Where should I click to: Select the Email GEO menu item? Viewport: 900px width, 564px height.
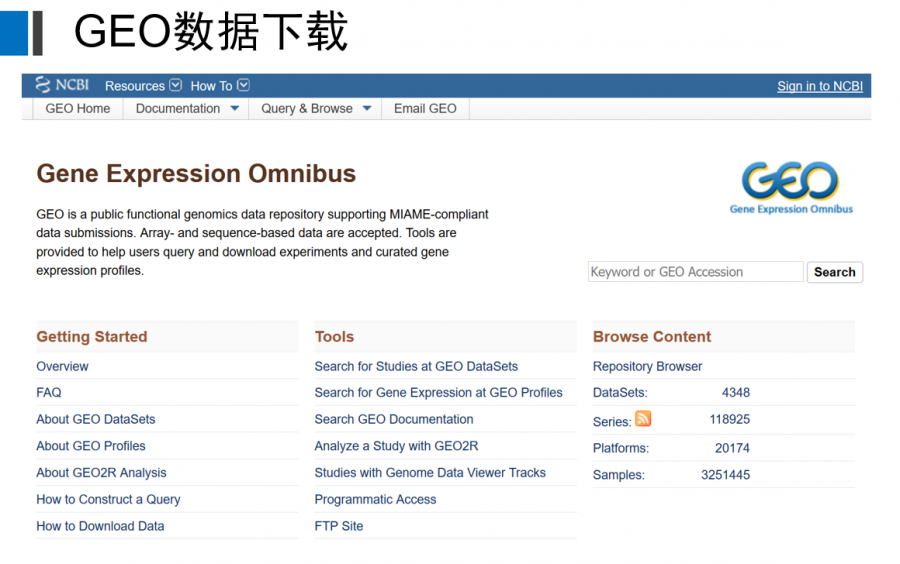click(425, 109)
